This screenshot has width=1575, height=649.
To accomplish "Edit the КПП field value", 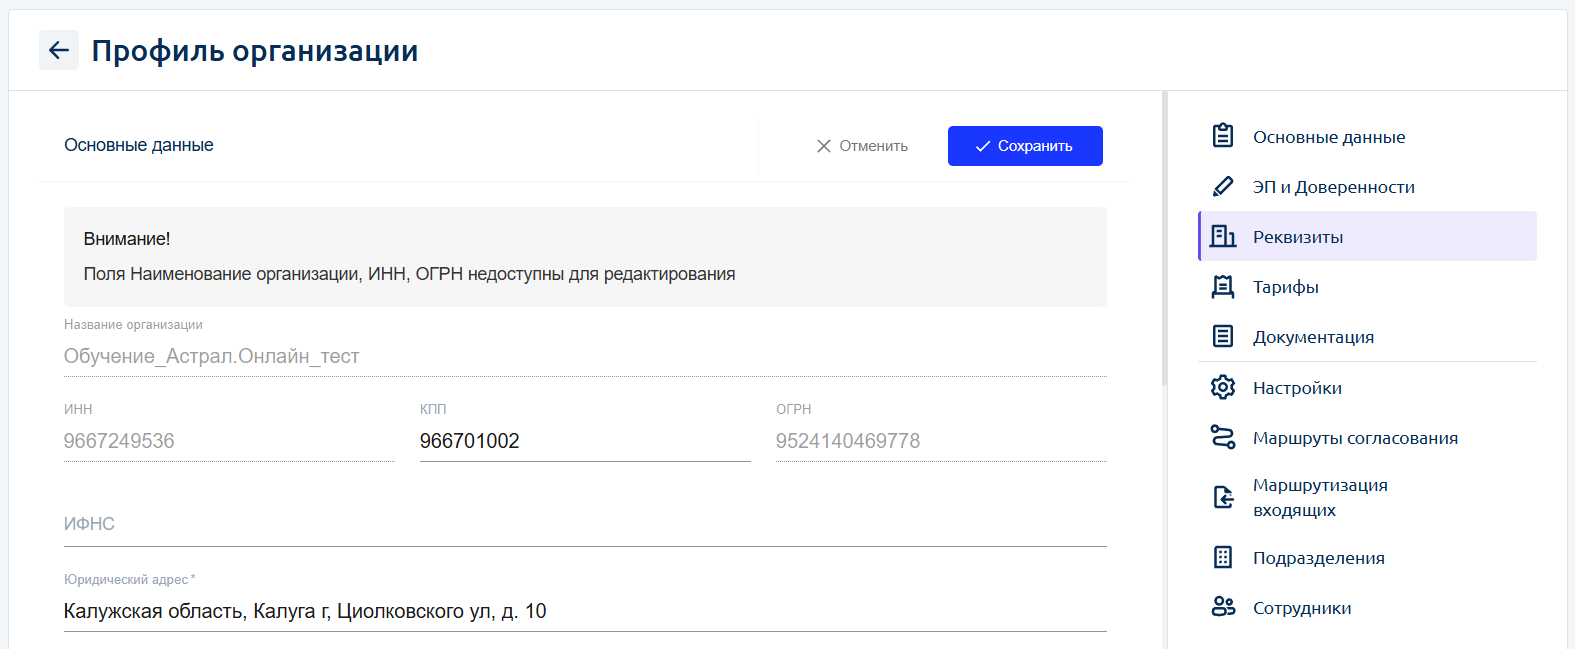I will click(x=585, y=441).
